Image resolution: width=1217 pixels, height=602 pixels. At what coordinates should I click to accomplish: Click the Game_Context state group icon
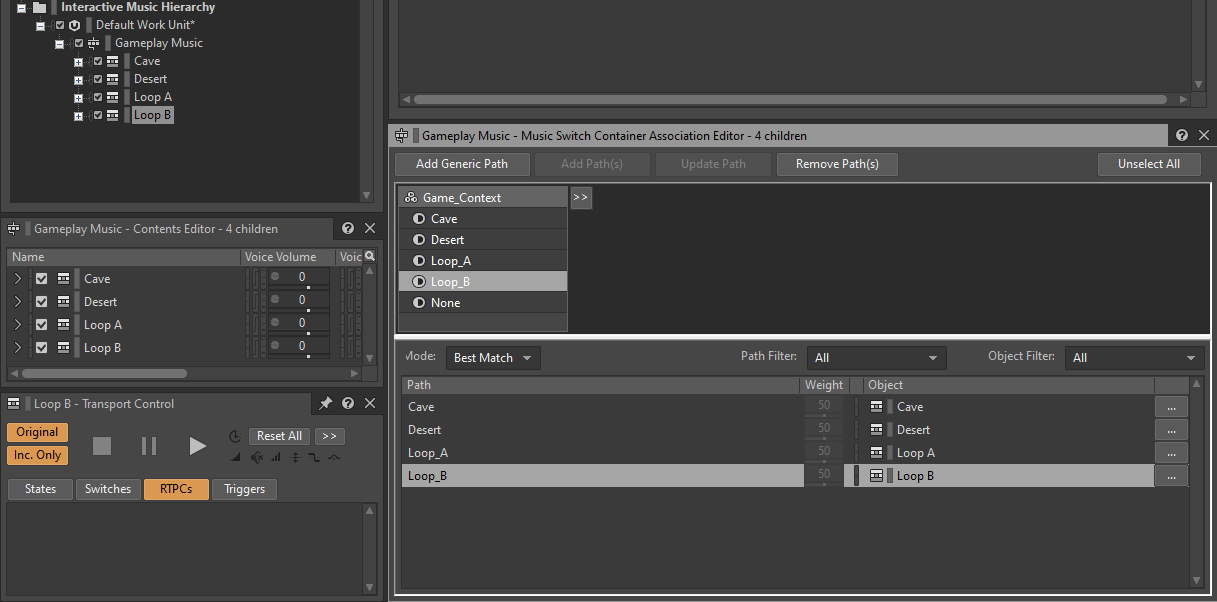(x=411, y=198)
